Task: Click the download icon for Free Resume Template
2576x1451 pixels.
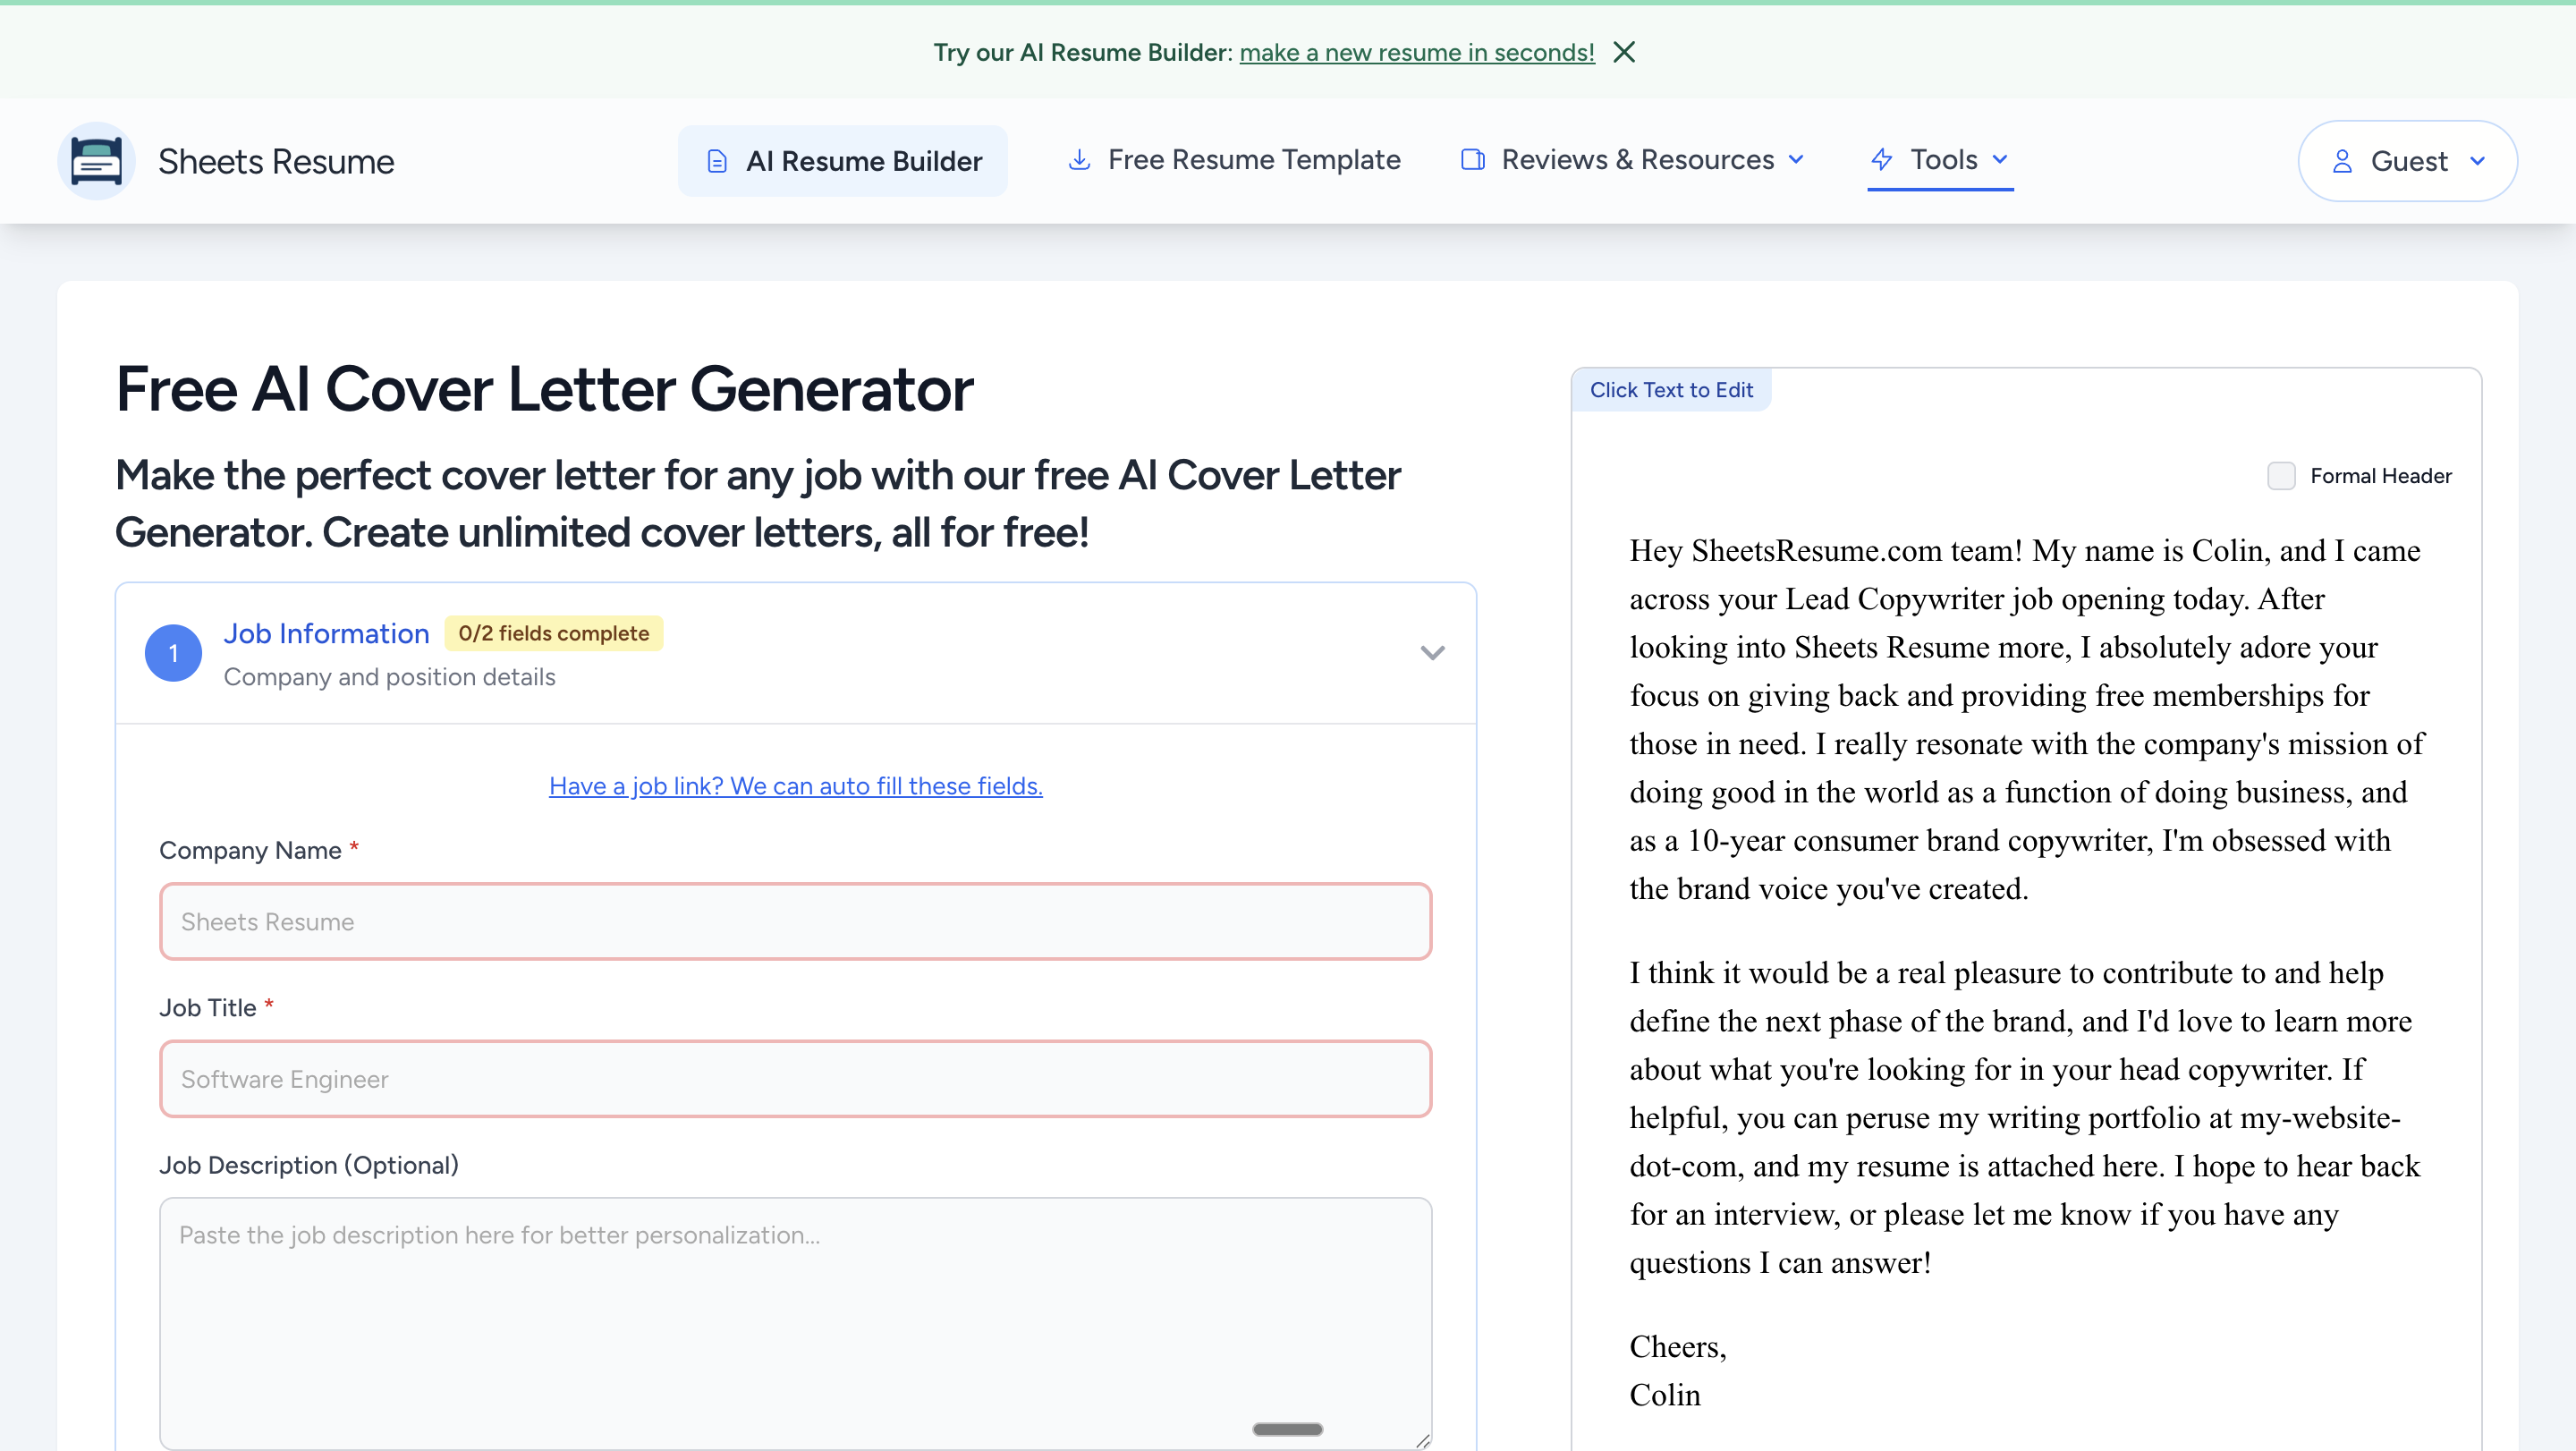Action: pos(1079,160)
